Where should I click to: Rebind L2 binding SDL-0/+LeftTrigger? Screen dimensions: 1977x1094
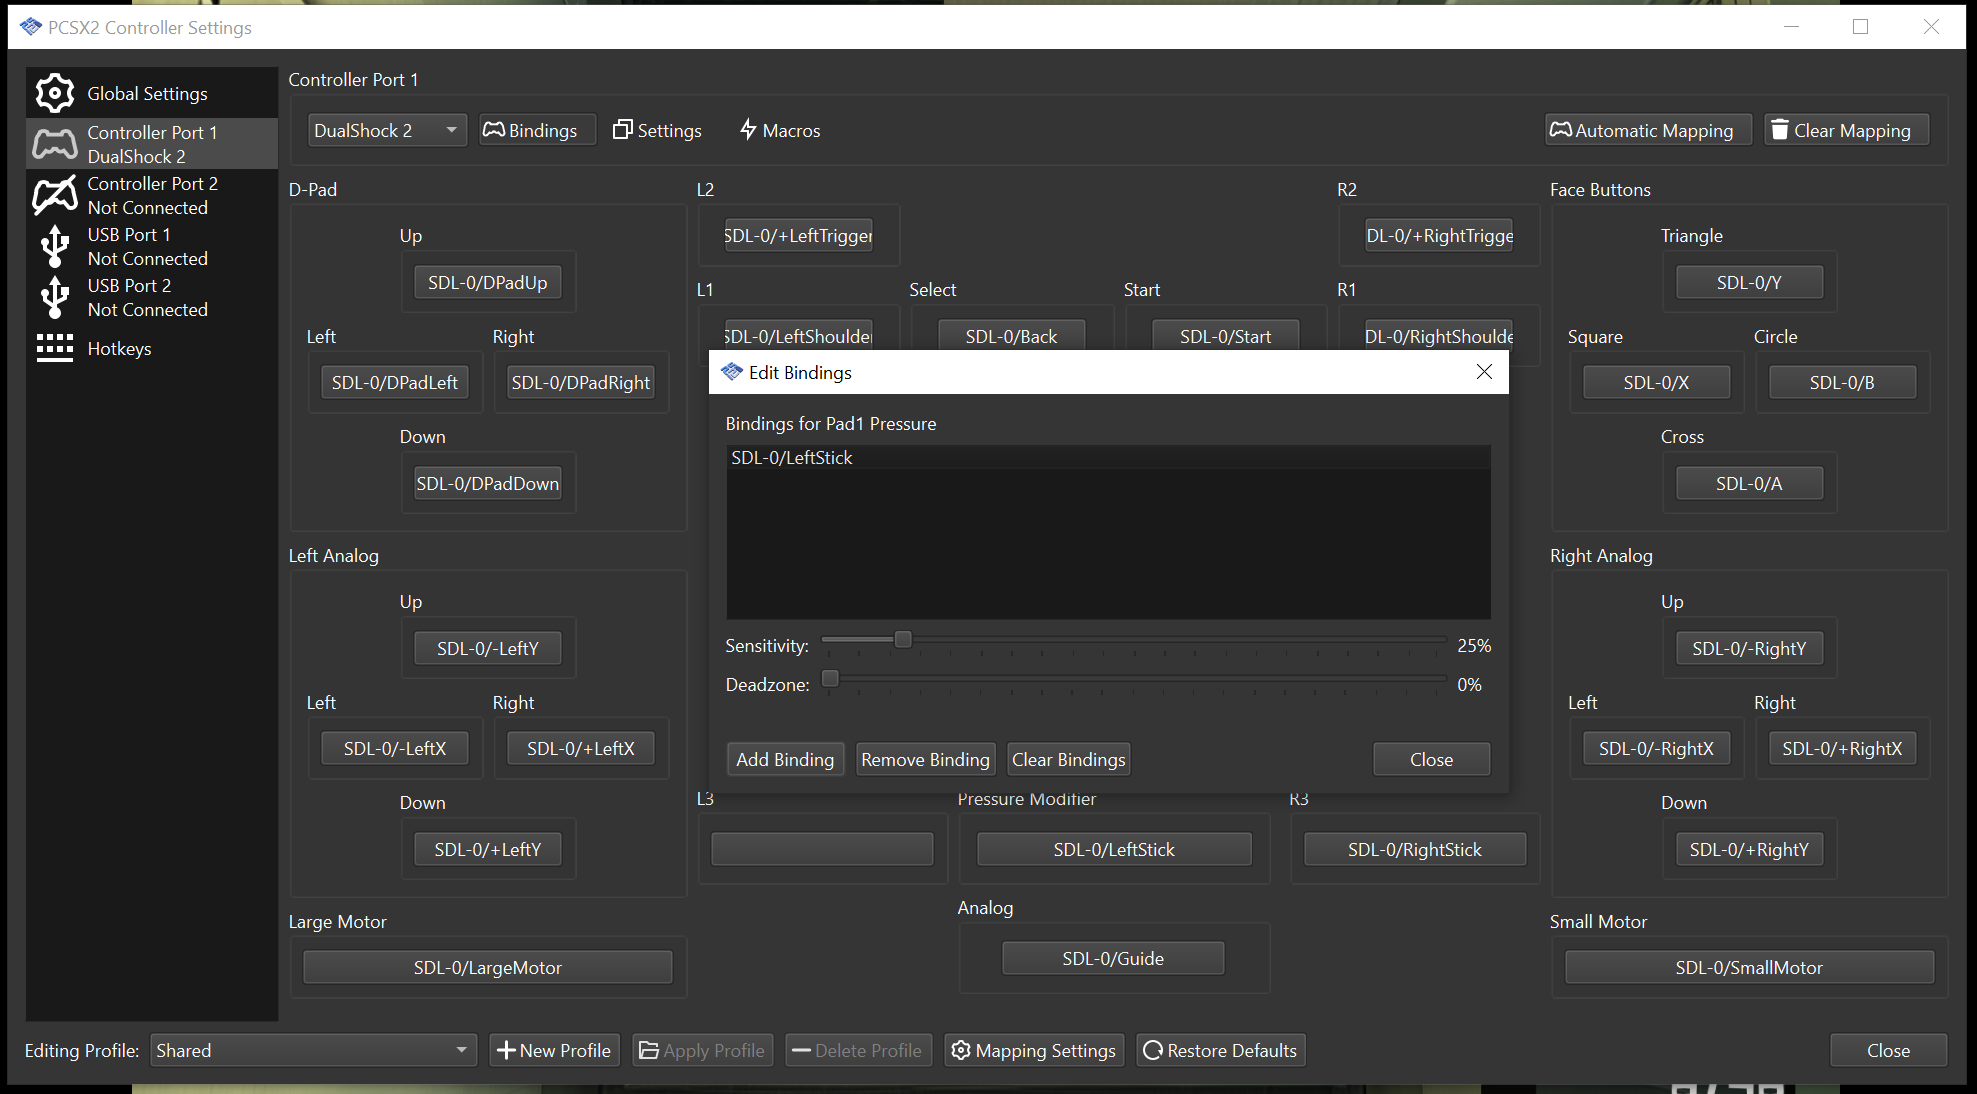798,235
